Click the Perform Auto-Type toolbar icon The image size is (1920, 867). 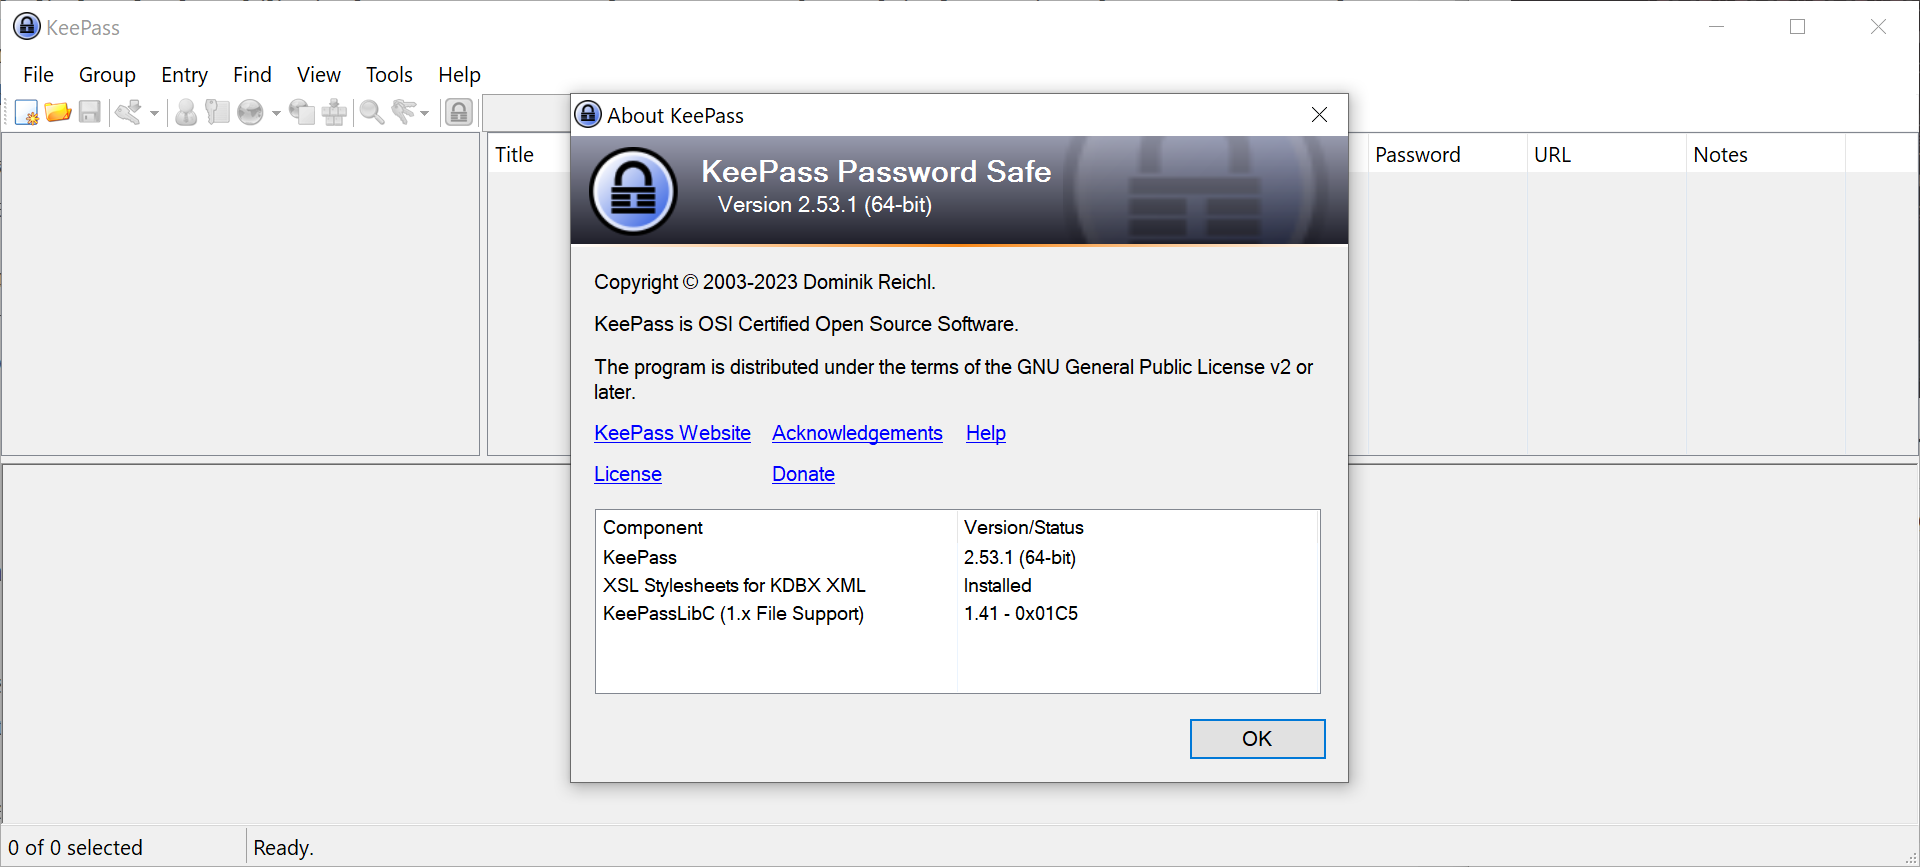coord(334,112)
